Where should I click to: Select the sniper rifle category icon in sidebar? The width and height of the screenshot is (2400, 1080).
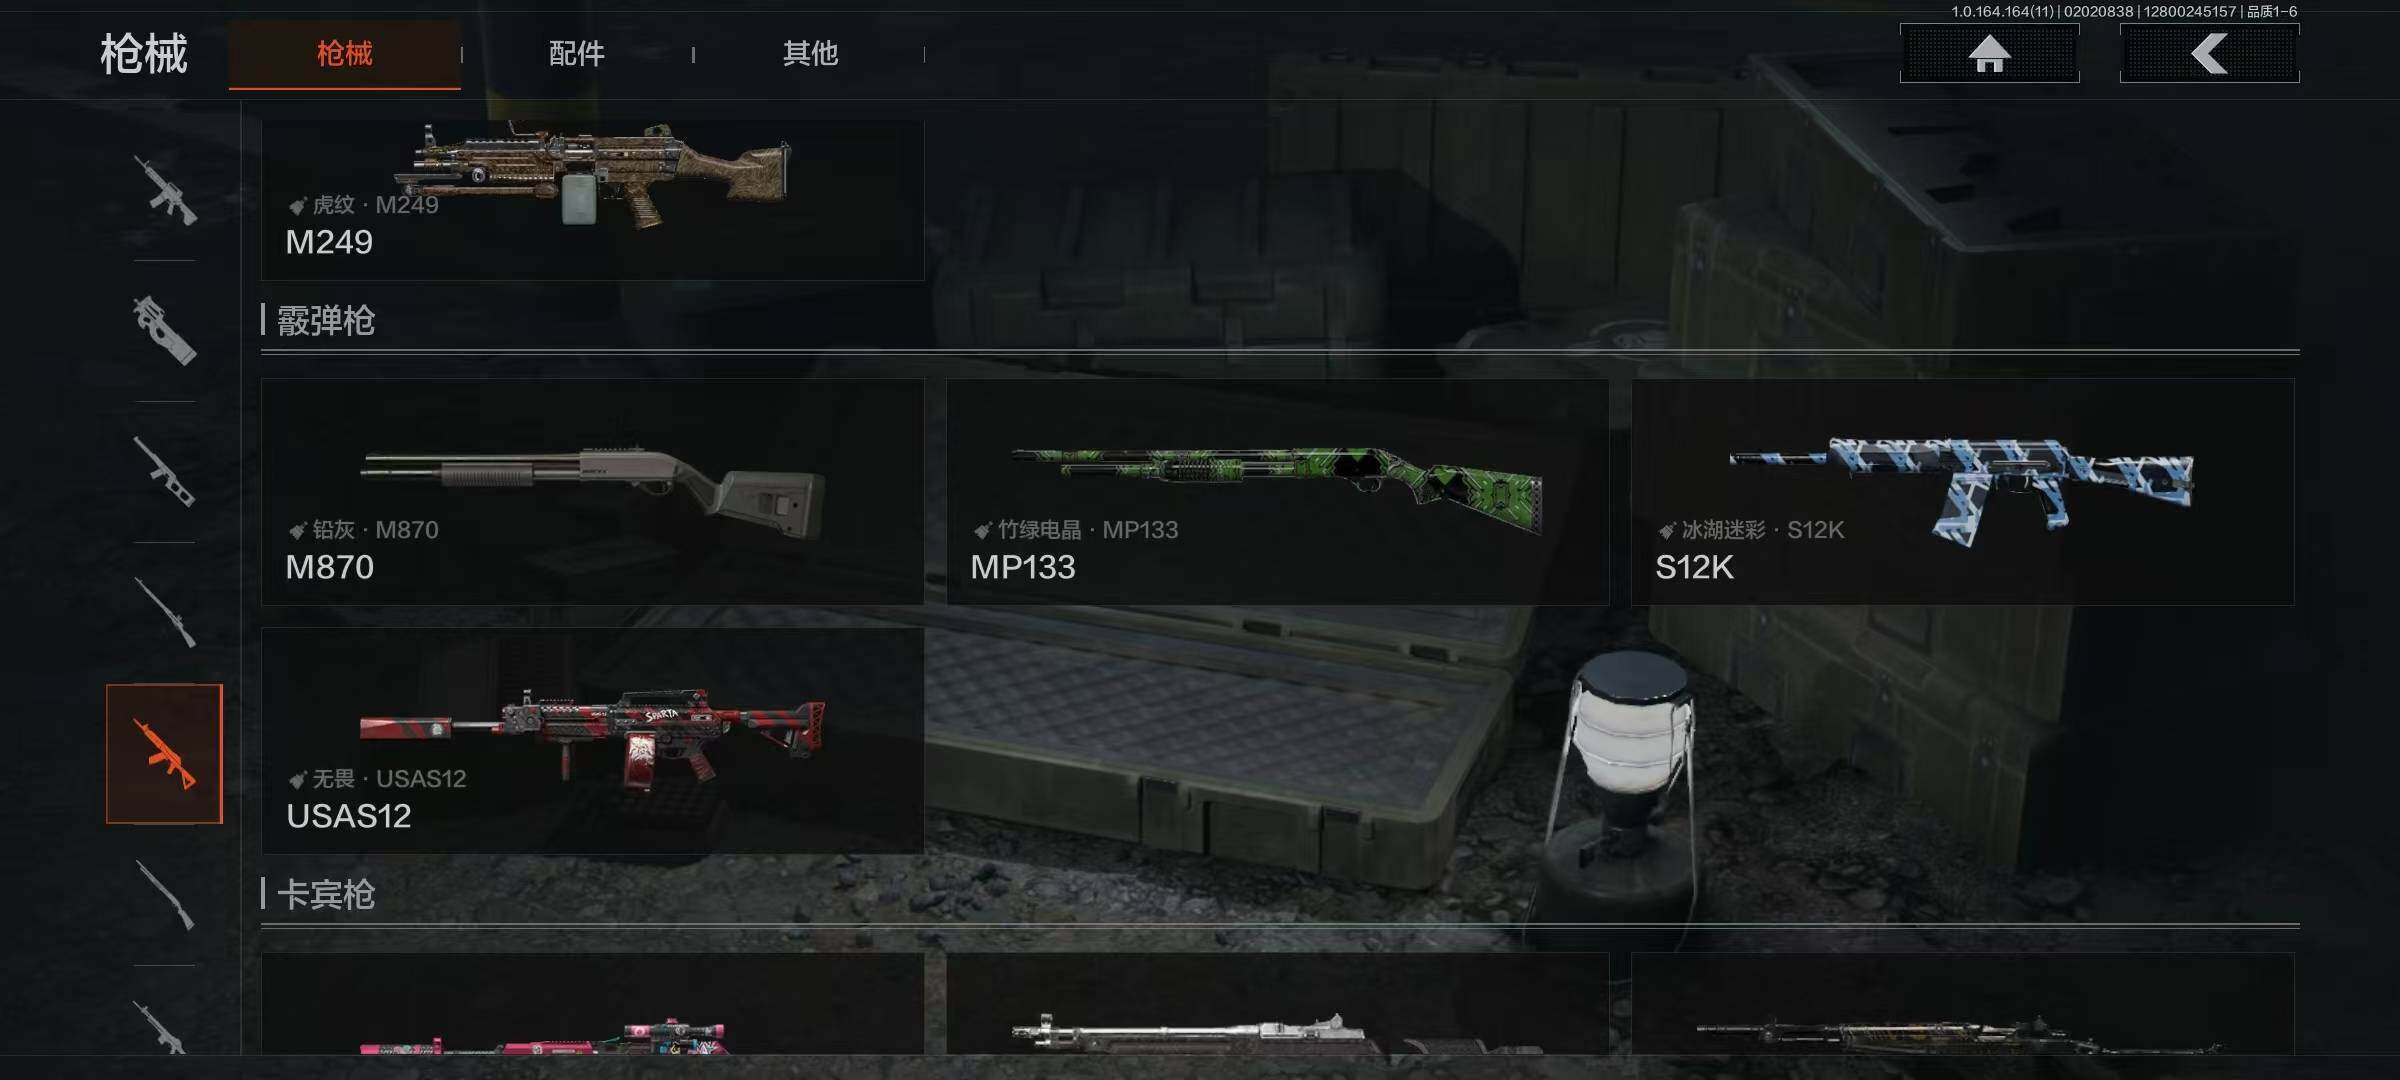tap(165, 612)
